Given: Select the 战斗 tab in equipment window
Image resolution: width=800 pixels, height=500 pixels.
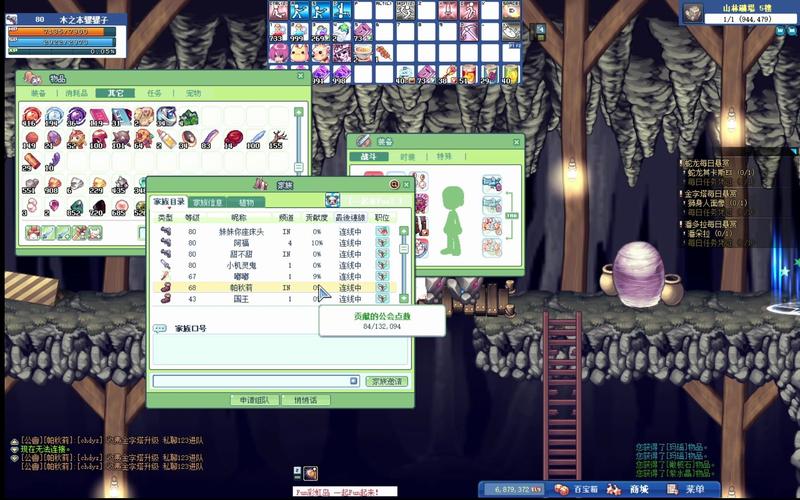Looking at the screenshot, I should point(368,157).
